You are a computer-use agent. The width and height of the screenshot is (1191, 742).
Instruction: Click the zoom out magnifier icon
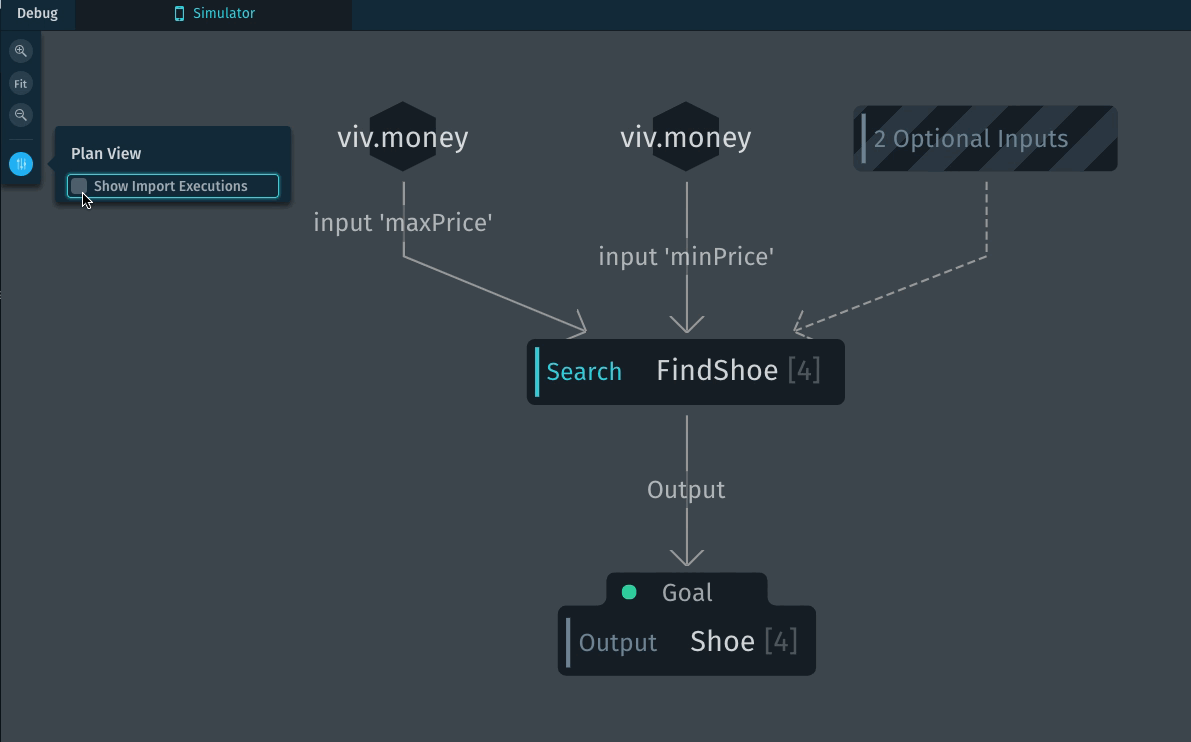21,115
